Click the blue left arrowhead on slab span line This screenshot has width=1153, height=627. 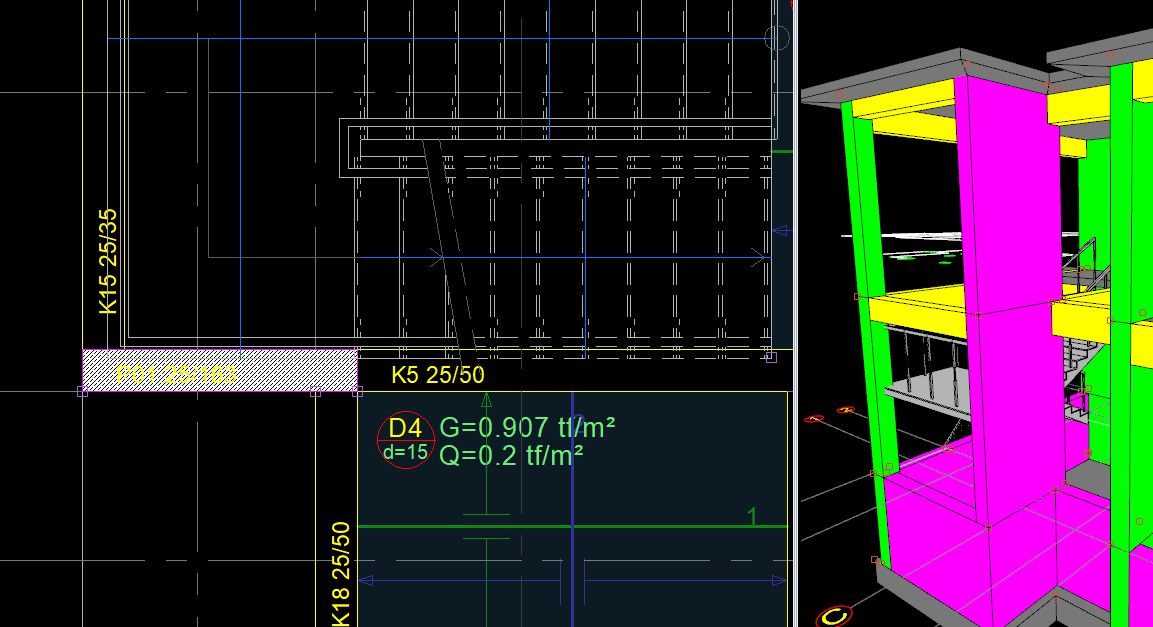(364, 580)
